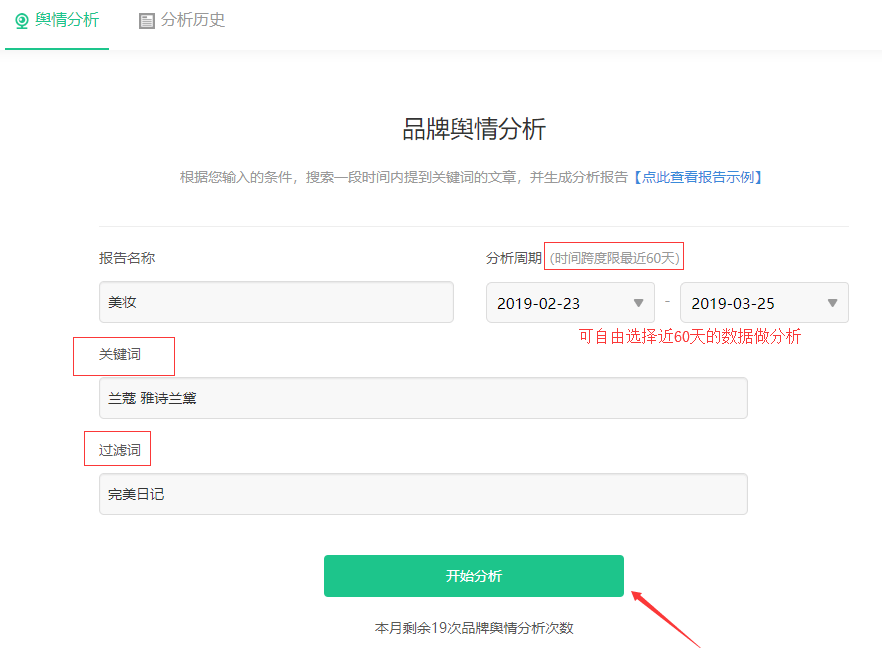This screenshot has height=668, width=882.
Task: Switch to the 分析历史 tab
Action: (182, 21)
